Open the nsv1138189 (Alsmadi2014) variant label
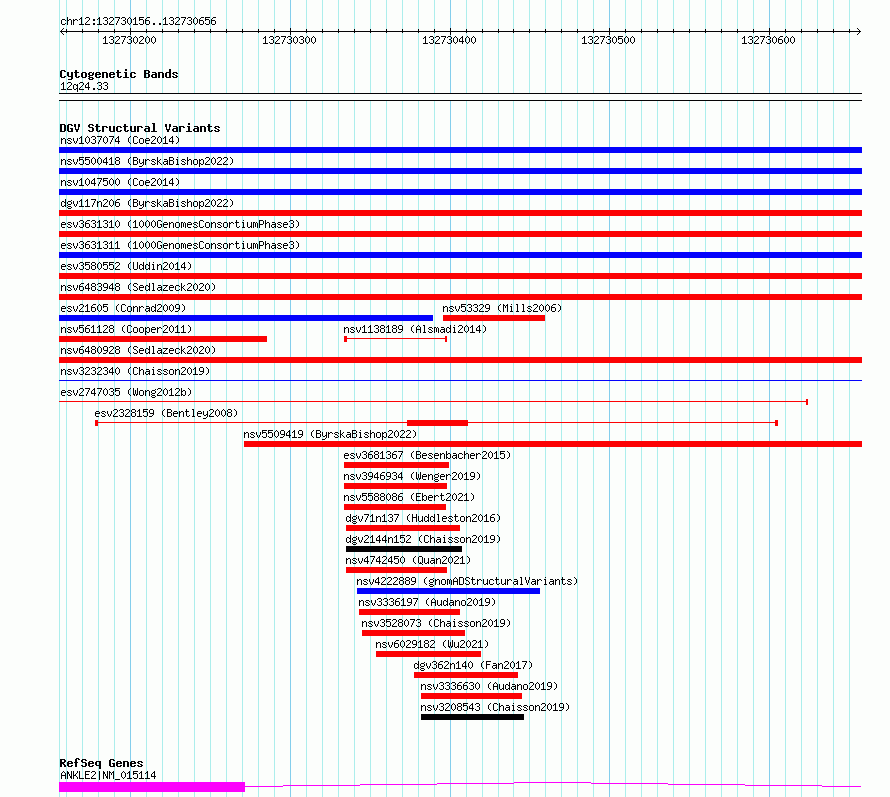 pos(415,329)
